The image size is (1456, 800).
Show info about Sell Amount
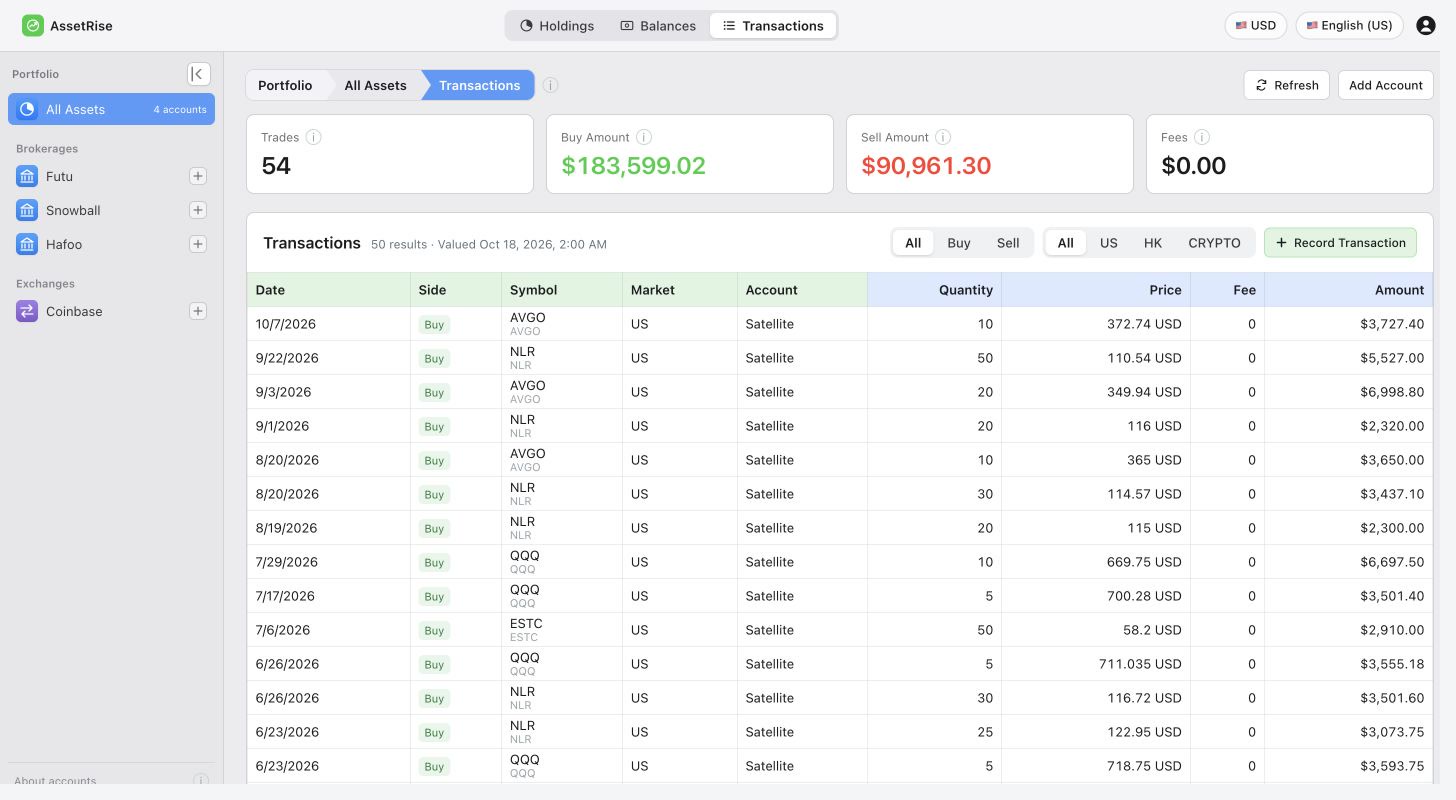pos(943,137)
